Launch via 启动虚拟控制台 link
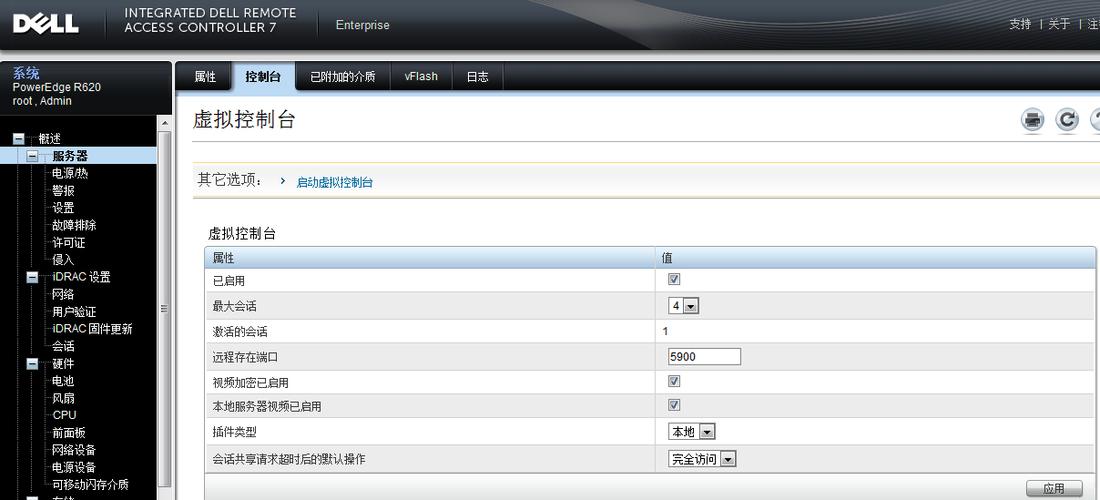Screen dimensions: 1100x500 click(x=335, y=182)
